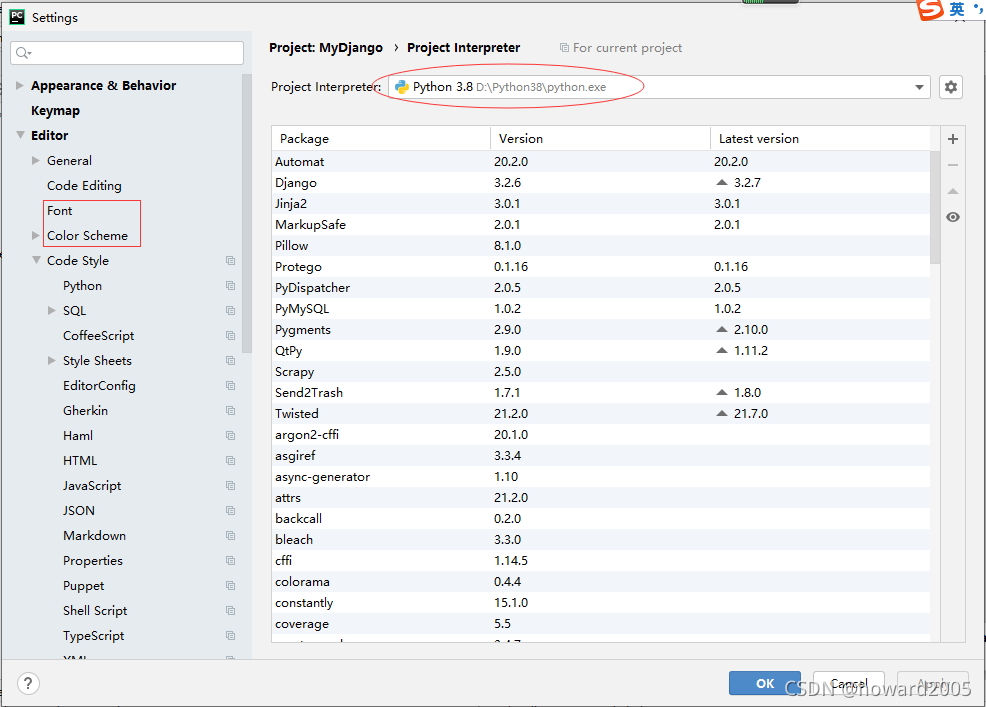Screen dimensions: 986x707
Task: Sort by Version column header
Action: click(601, 138)
